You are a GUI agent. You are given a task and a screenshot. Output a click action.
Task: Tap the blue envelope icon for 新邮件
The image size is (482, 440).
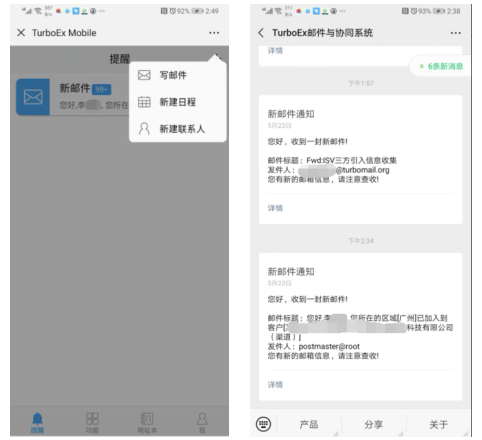tap(33, 97)
